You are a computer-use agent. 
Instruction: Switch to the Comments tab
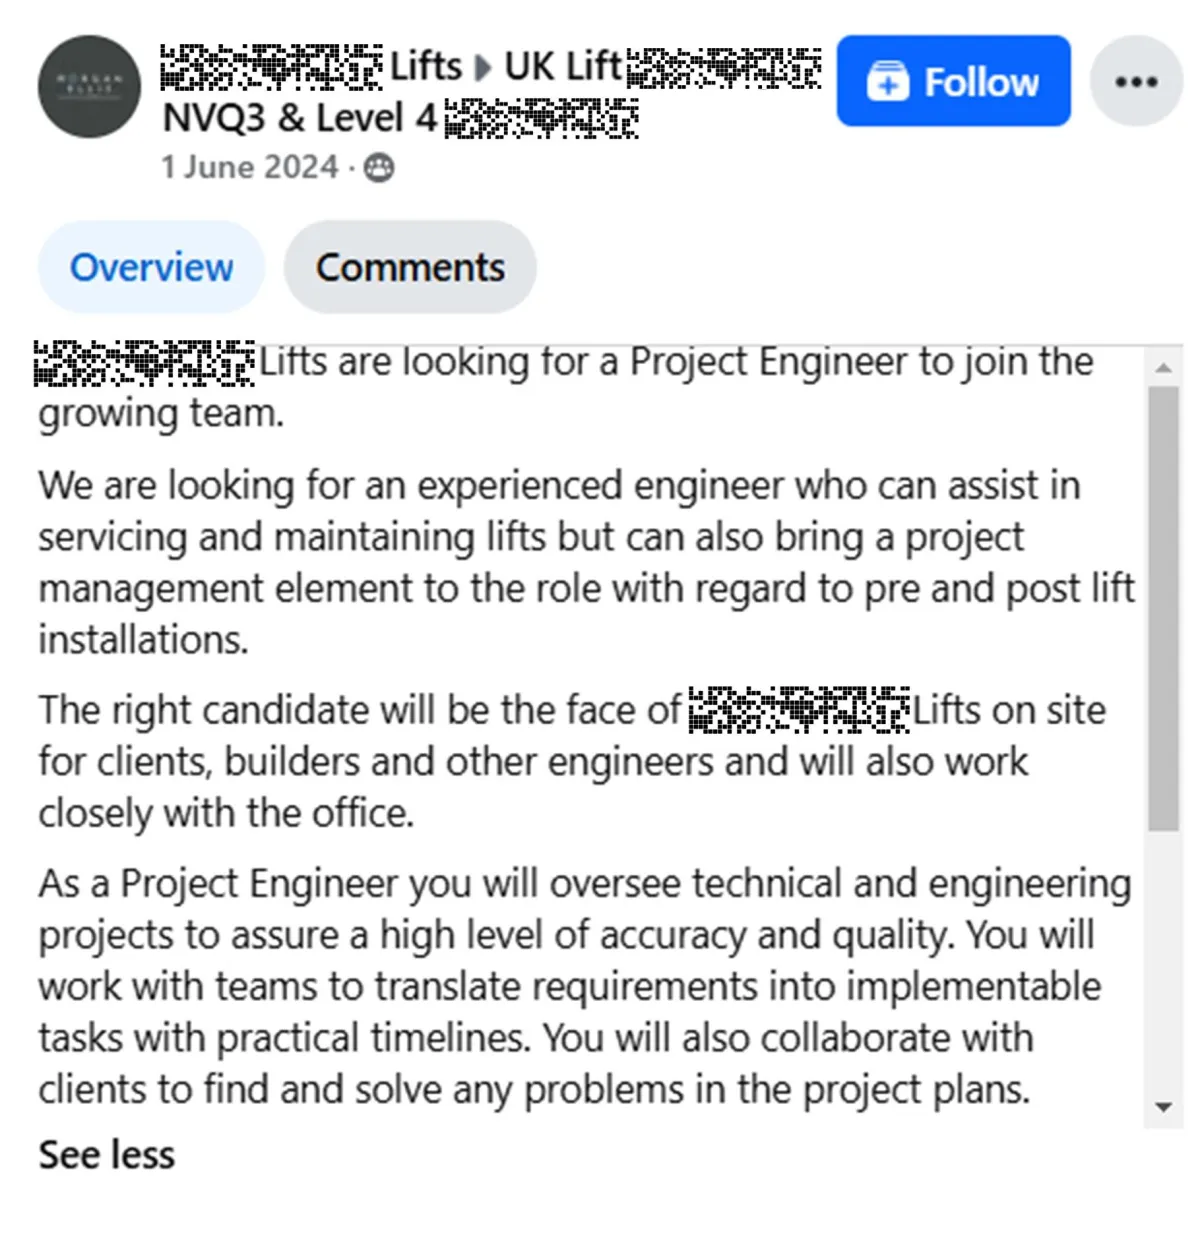[410, 267]
